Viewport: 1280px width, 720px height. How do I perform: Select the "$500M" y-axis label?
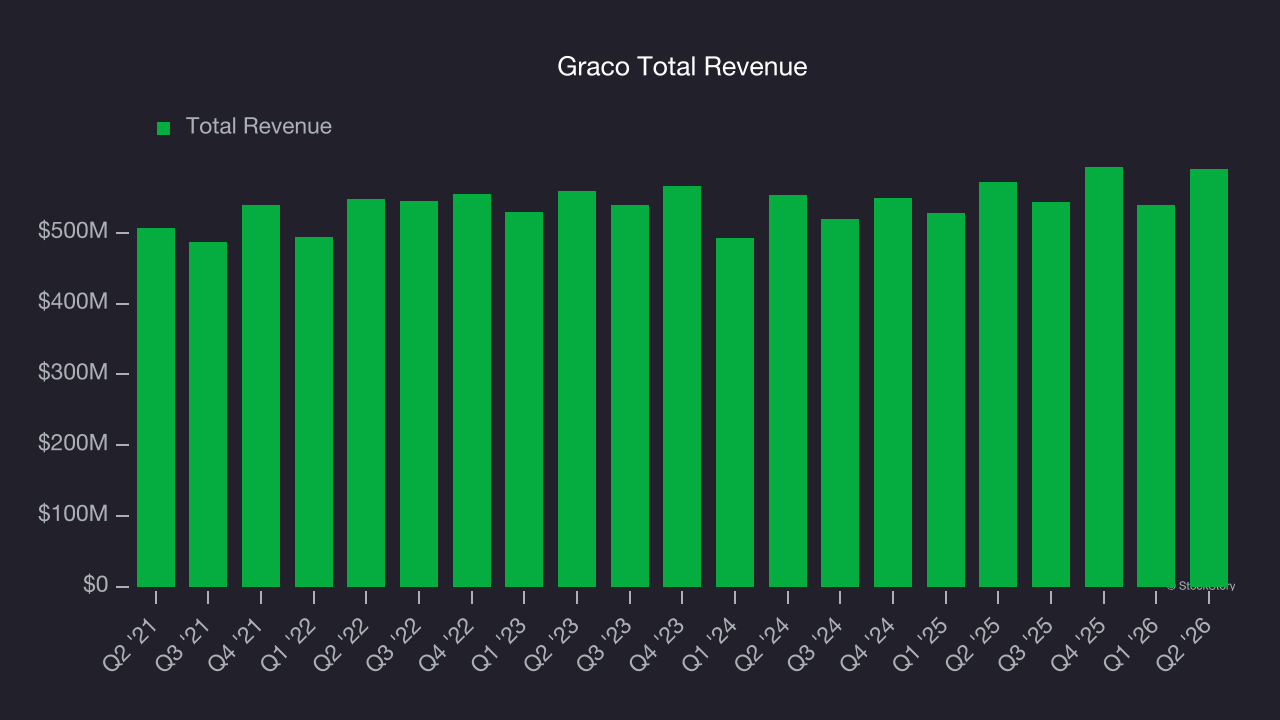click(73, 232)
